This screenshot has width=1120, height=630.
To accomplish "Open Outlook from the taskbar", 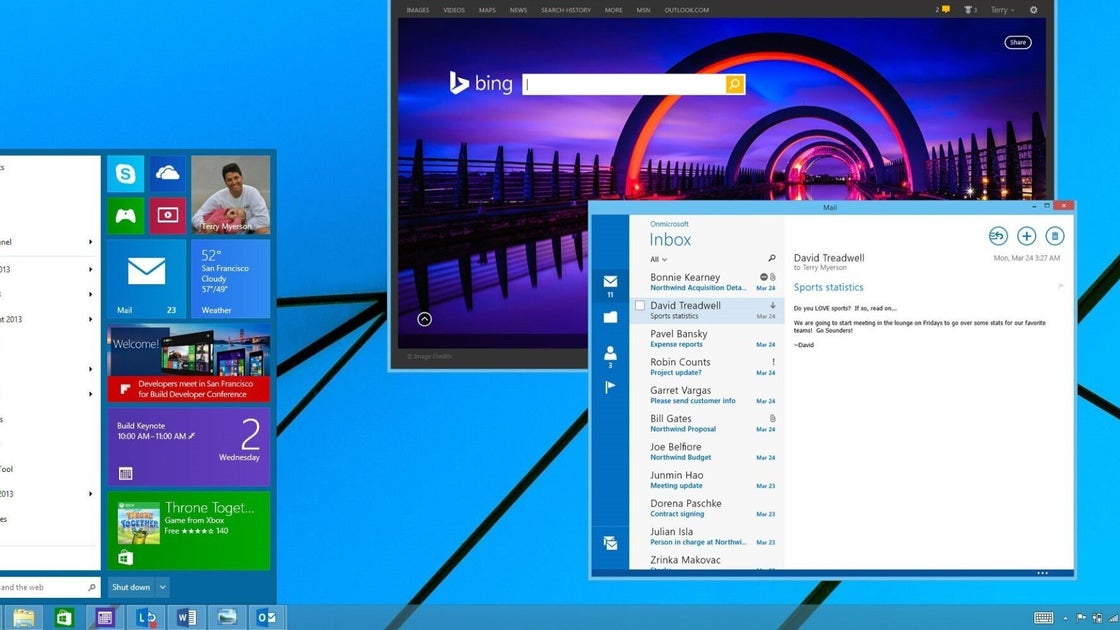I will 267,617.
